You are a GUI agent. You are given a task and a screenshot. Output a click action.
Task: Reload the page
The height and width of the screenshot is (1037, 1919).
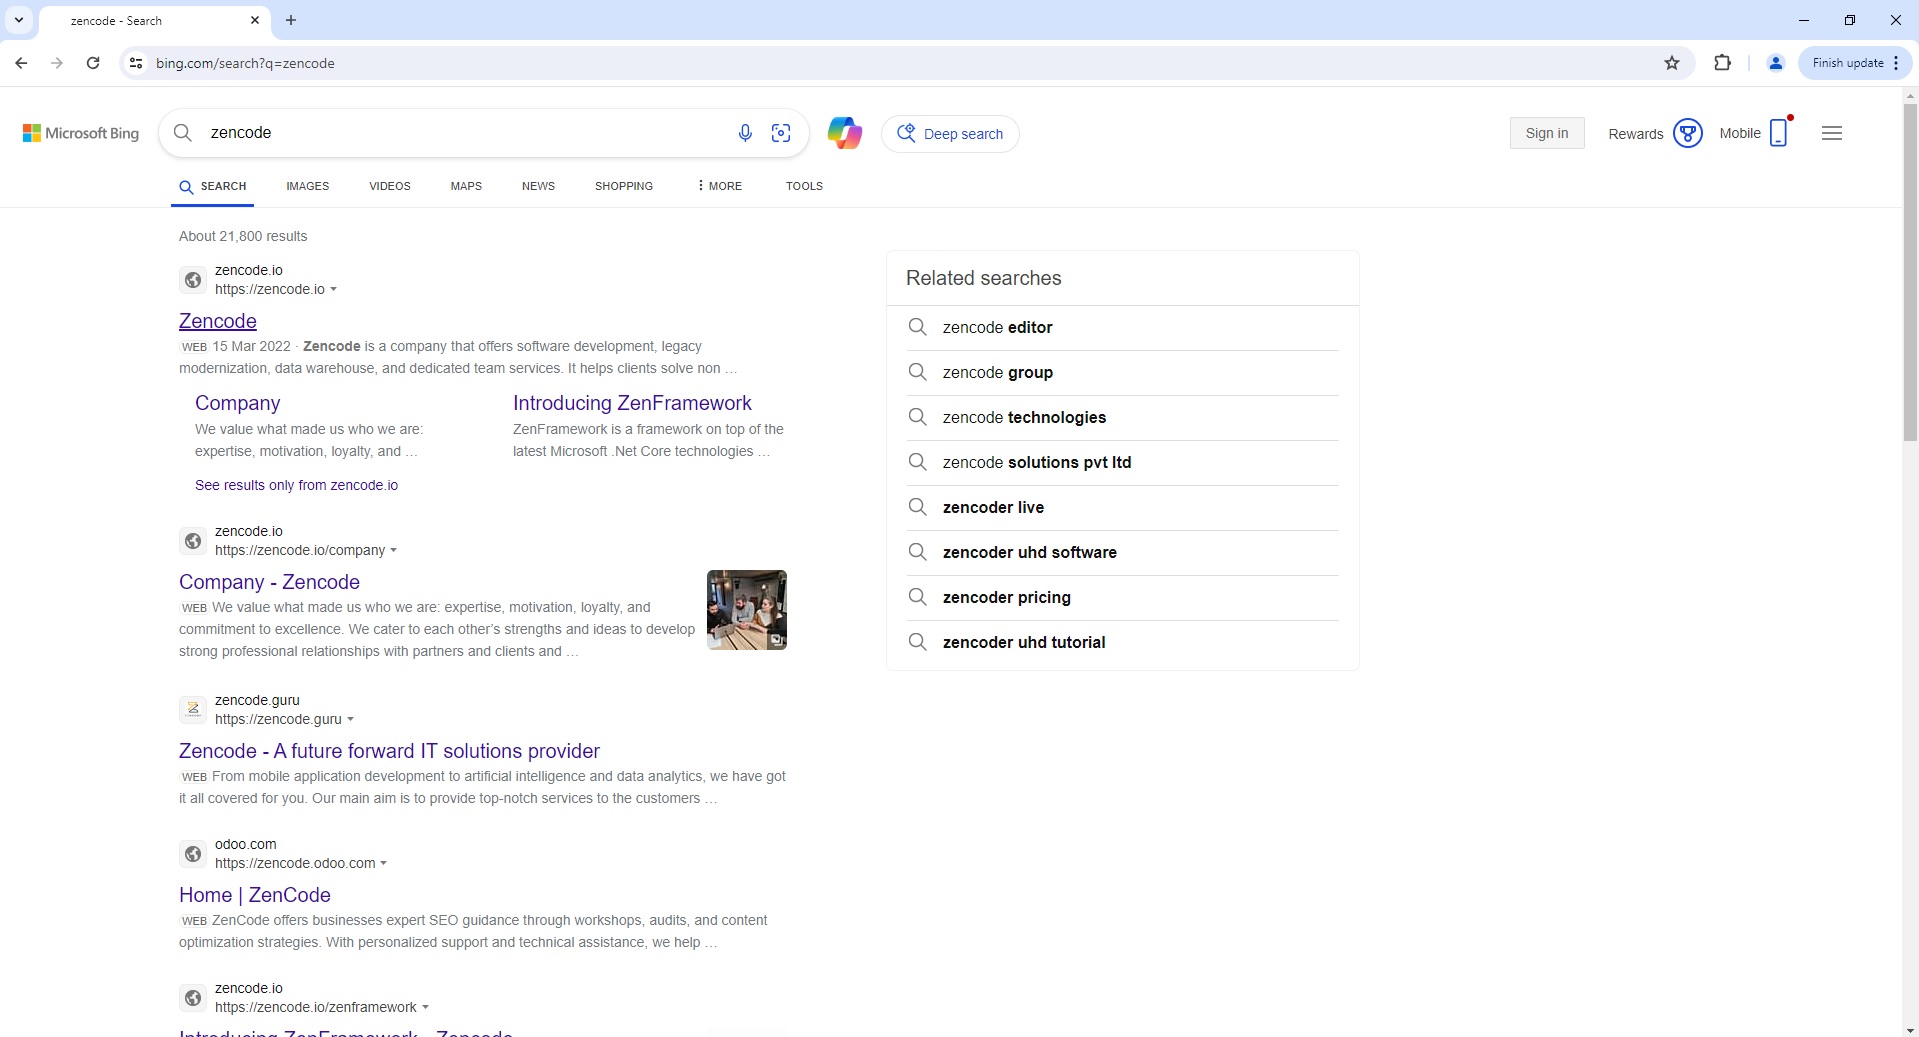92,62
